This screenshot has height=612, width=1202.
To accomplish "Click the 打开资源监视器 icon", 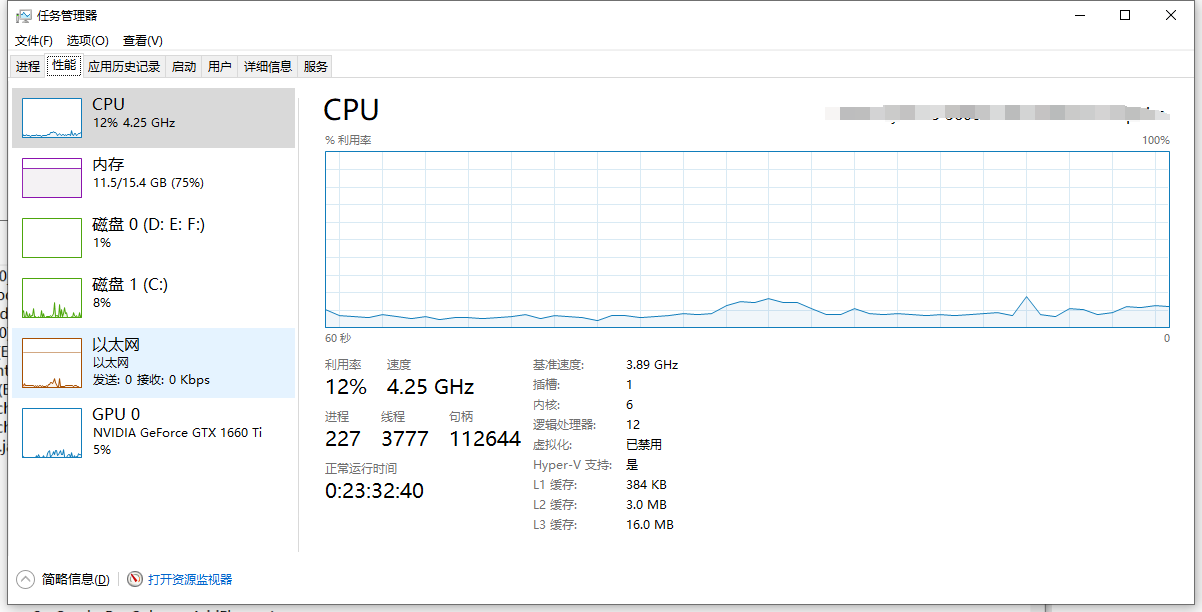I will [135, 579].
